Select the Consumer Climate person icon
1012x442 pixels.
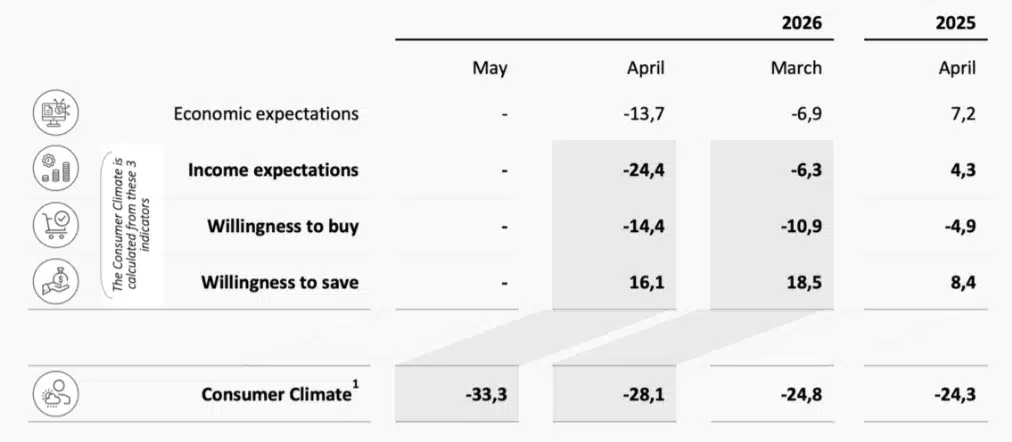tap(56, 394)
